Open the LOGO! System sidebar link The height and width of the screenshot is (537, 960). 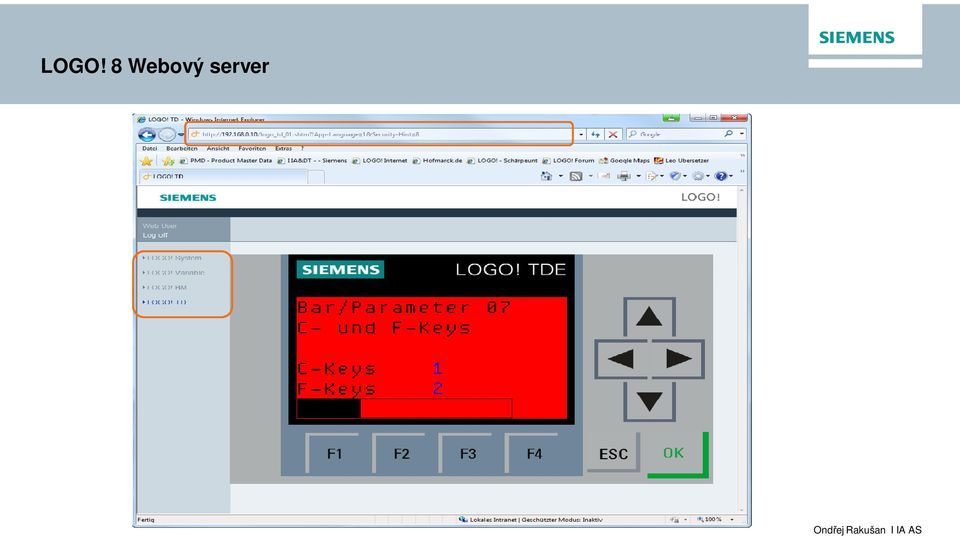coord(173,258)
